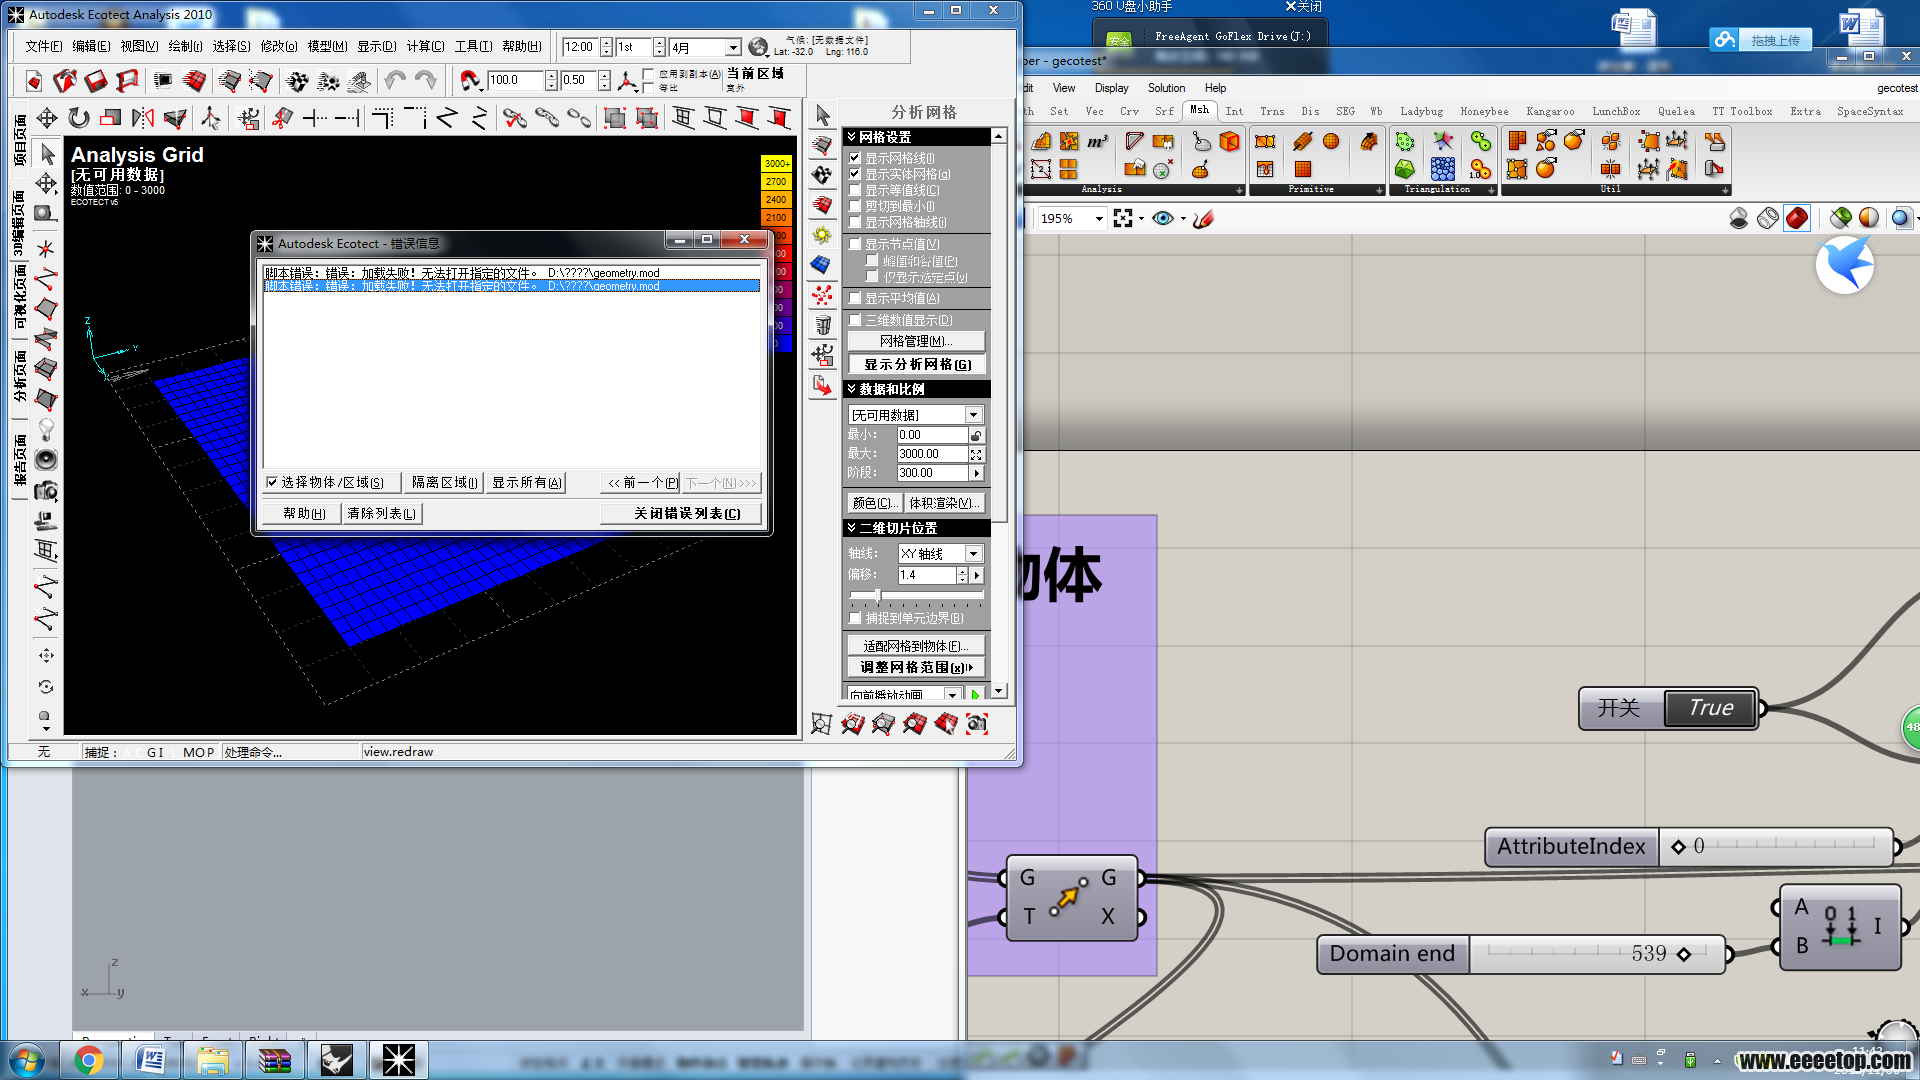Click 网格管理 button

(916, 341)
